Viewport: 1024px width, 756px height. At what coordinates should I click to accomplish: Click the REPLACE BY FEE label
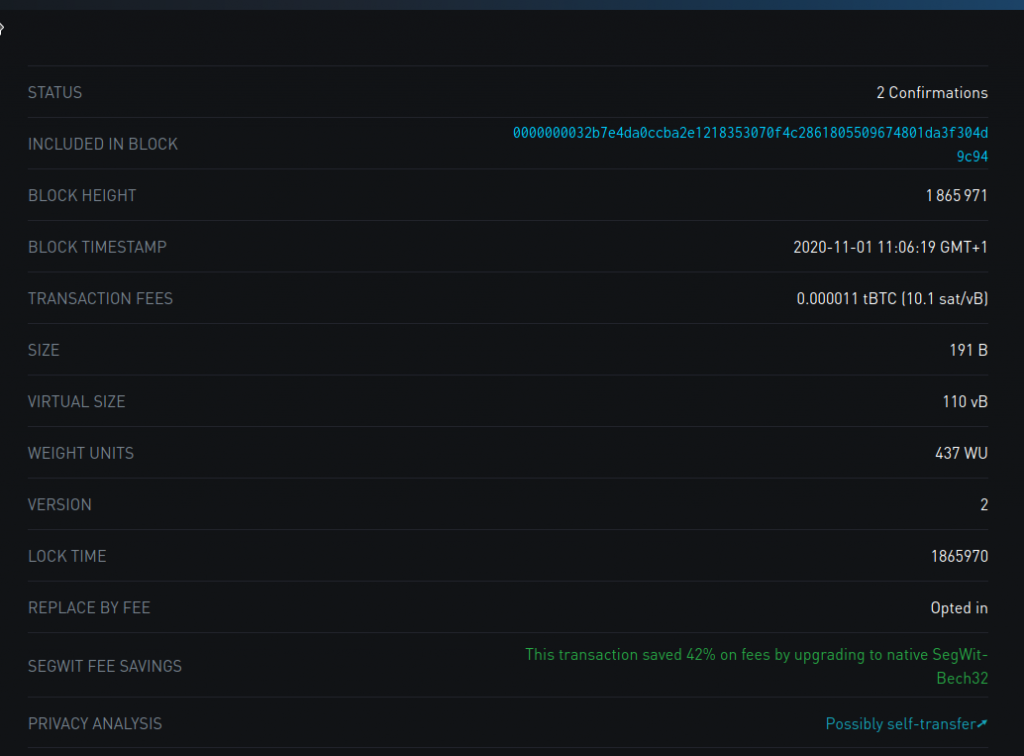[x=89, y=608]
